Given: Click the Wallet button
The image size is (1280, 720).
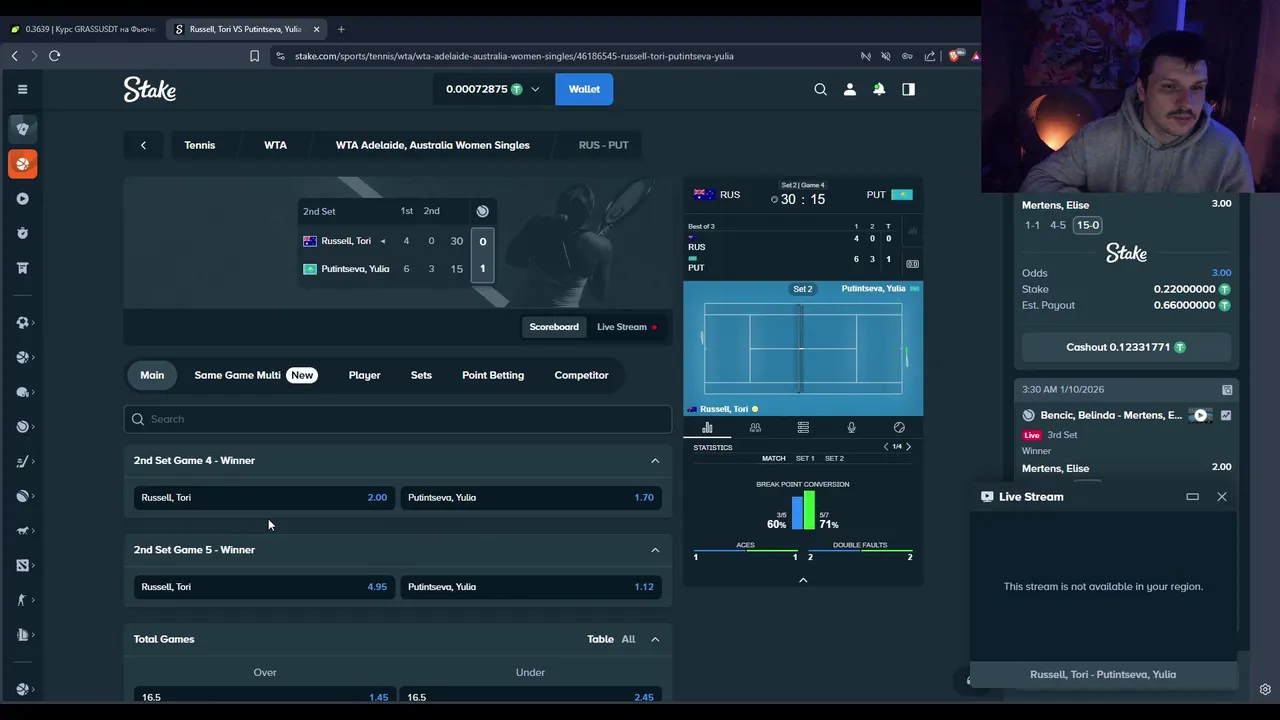Looking at the screenshot, I should 584,89.
